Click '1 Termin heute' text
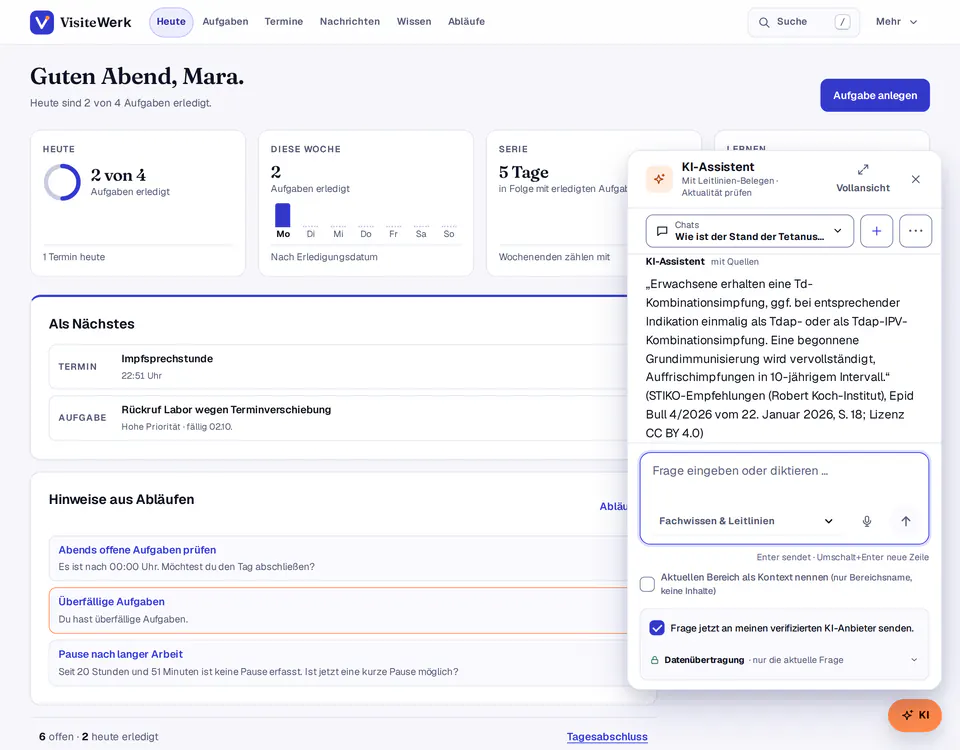960x750 pixels. (x=73, y=257)
